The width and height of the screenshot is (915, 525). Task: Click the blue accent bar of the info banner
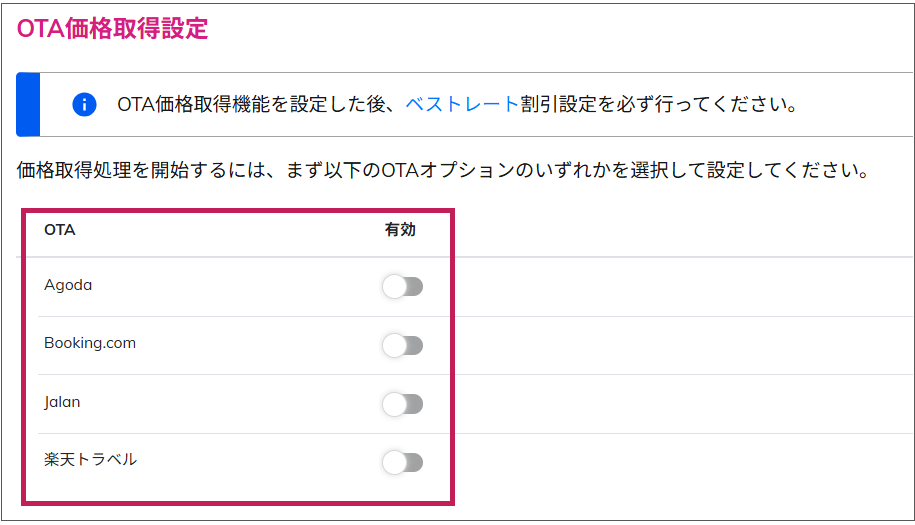28,104
